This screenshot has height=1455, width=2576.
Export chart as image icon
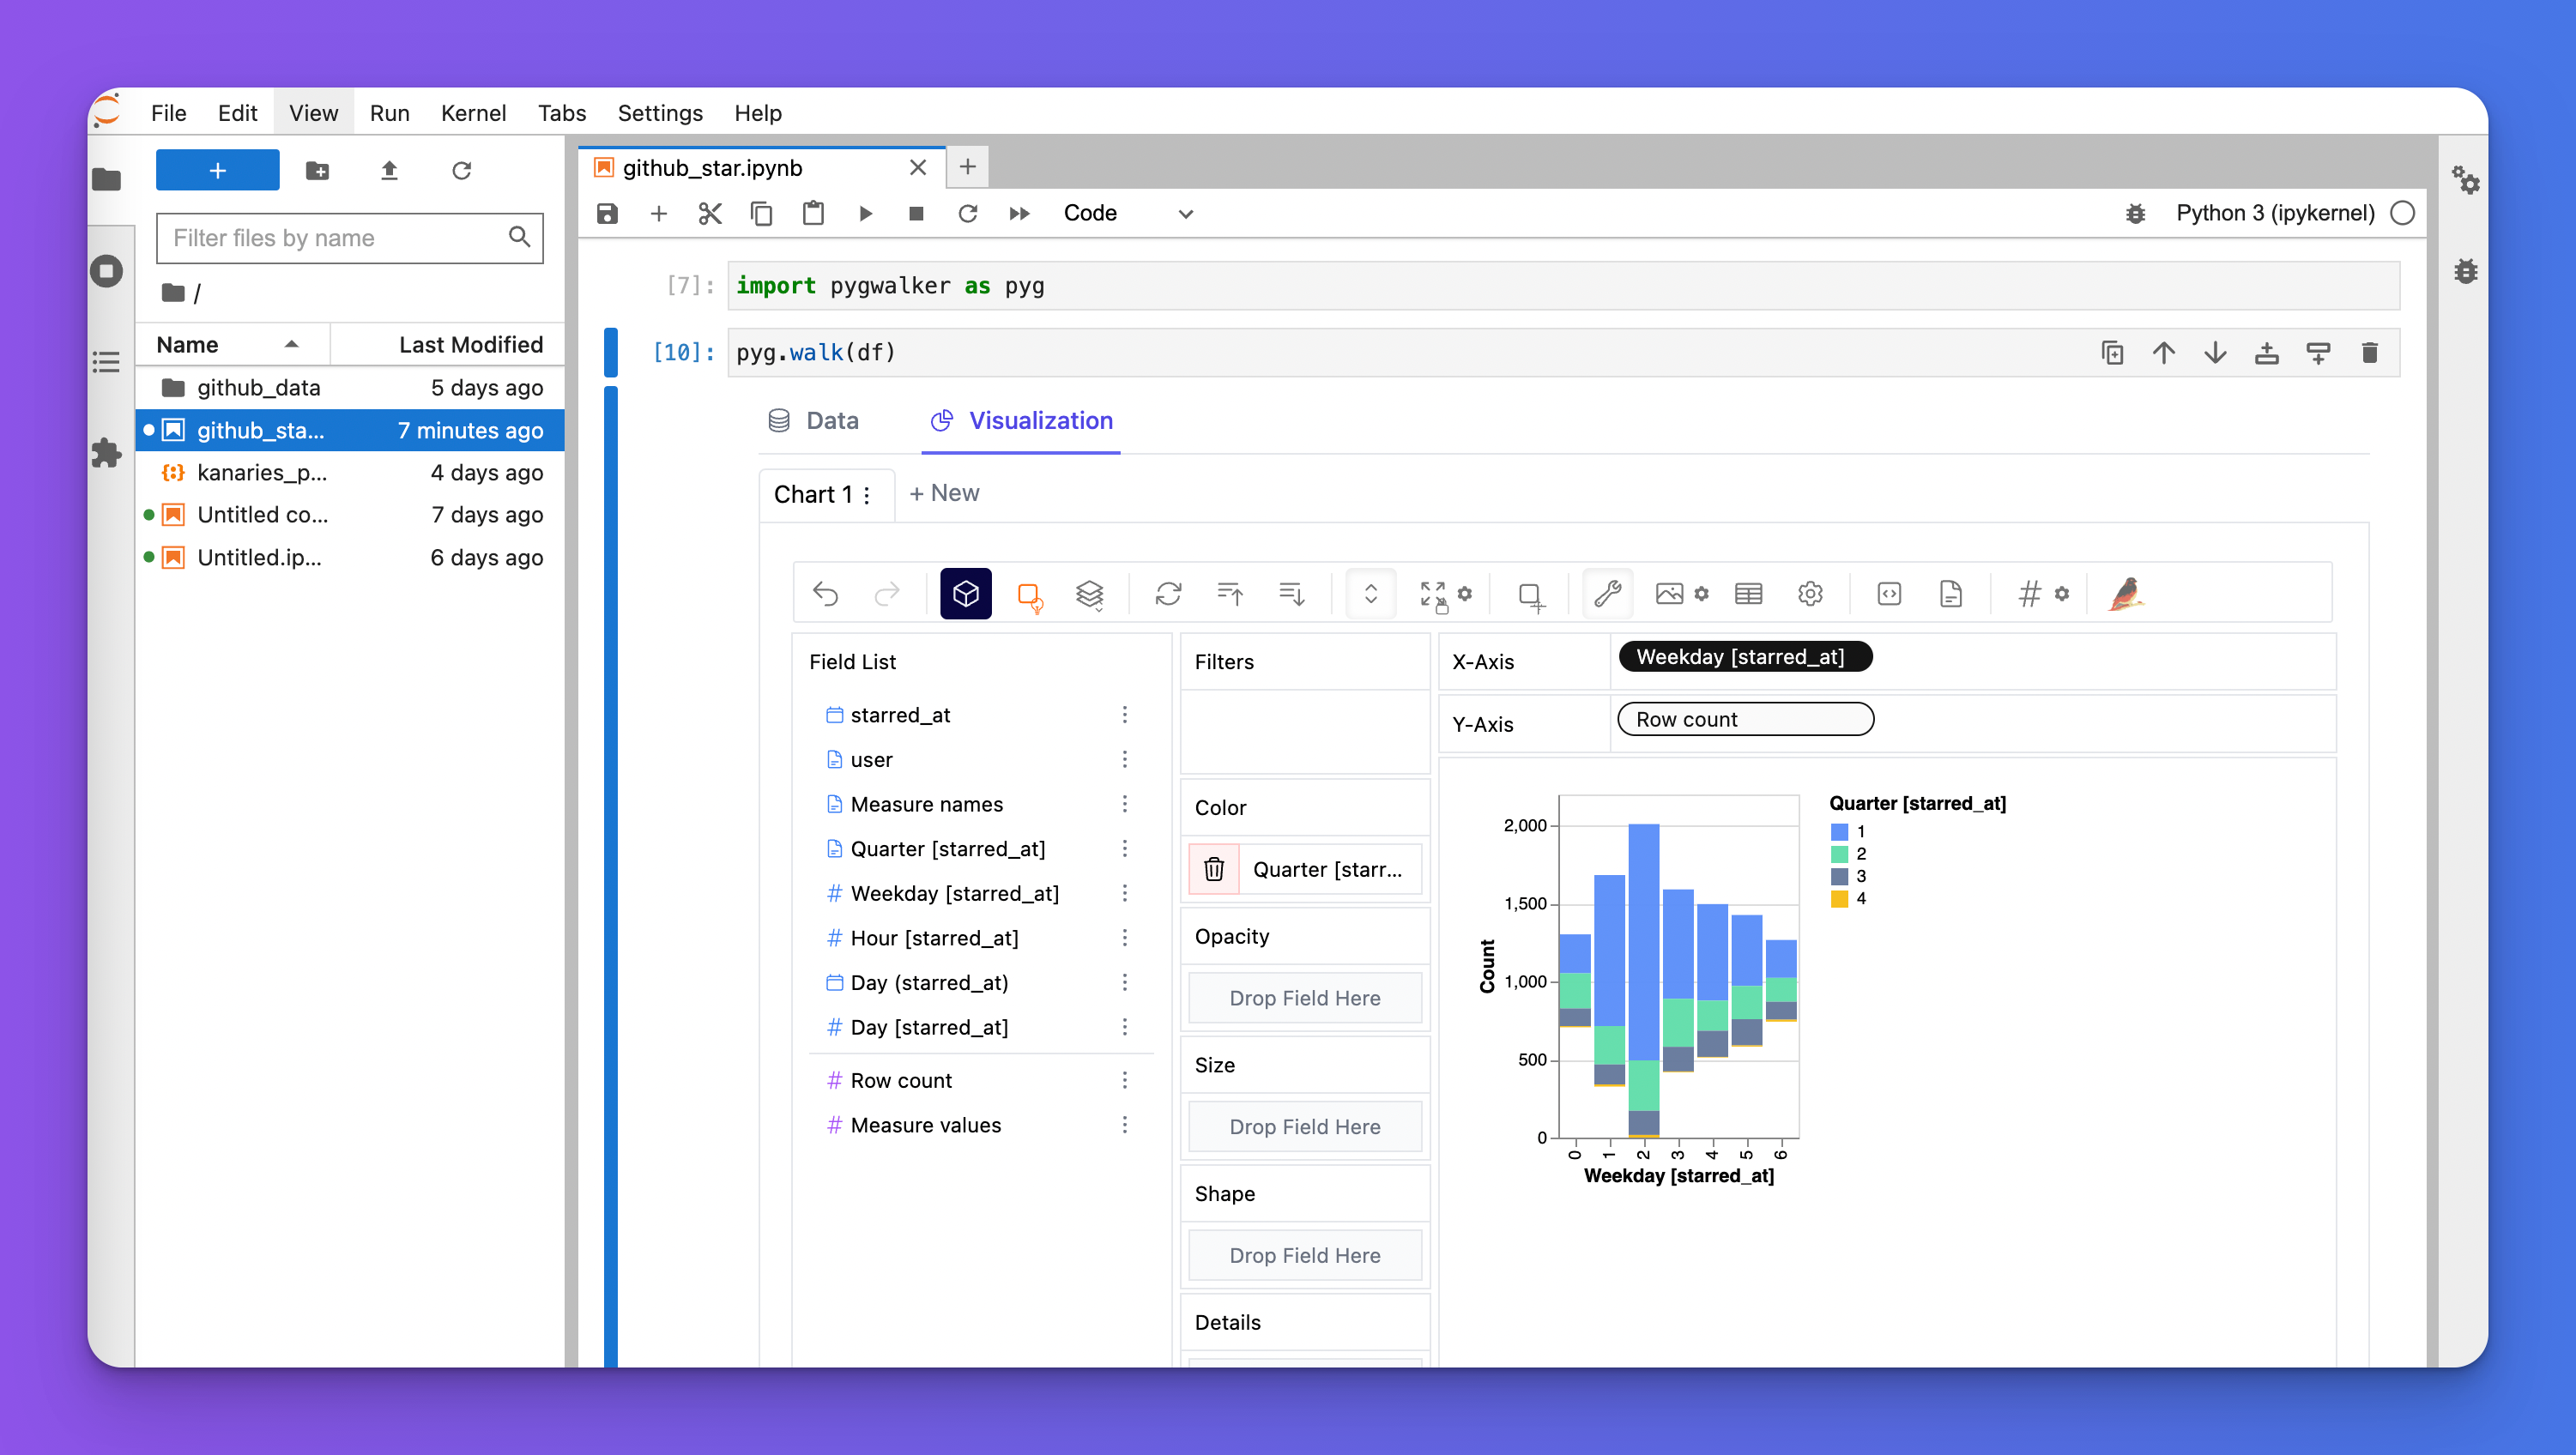(x=1668, y=594)
